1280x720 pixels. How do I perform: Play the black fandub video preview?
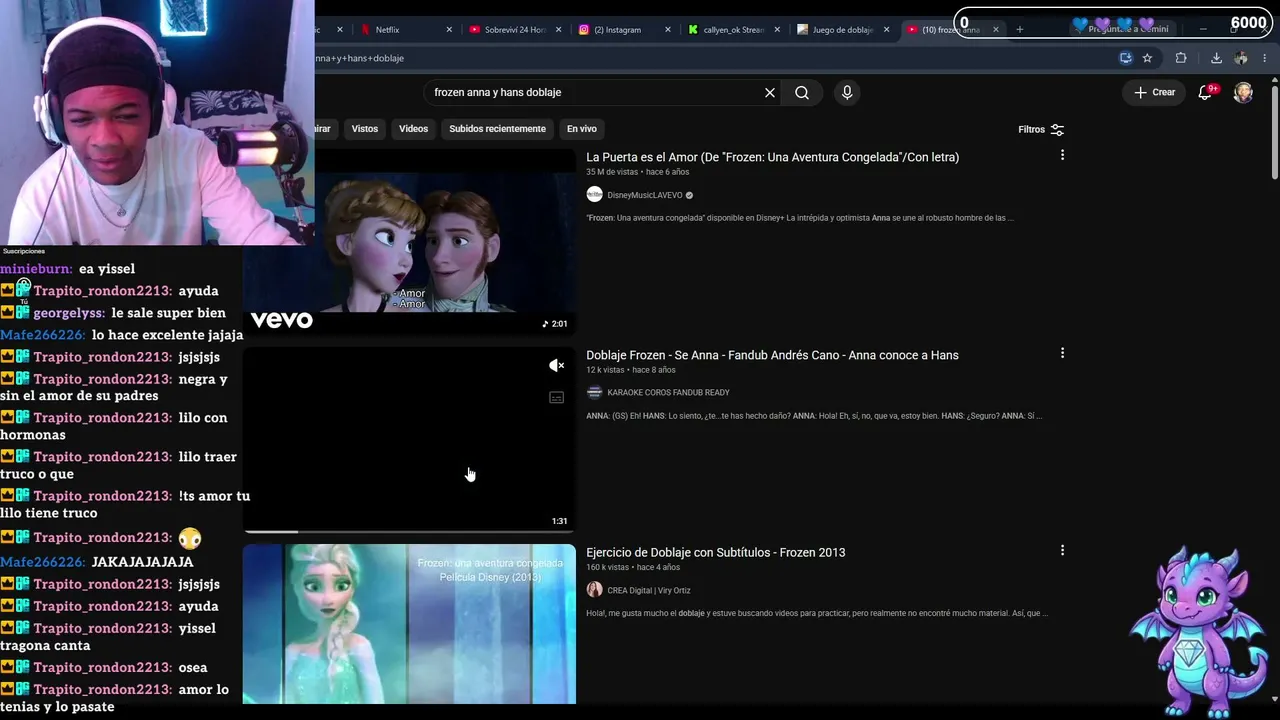click(x=409, y=440)
